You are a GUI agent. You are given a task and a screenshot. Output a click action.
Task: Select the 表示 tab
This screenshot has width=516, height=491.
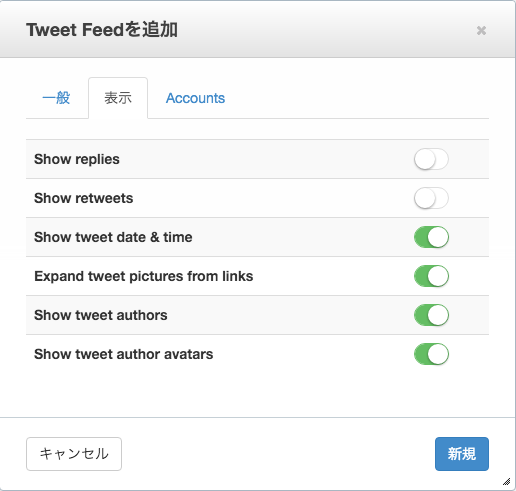(118, 98)
